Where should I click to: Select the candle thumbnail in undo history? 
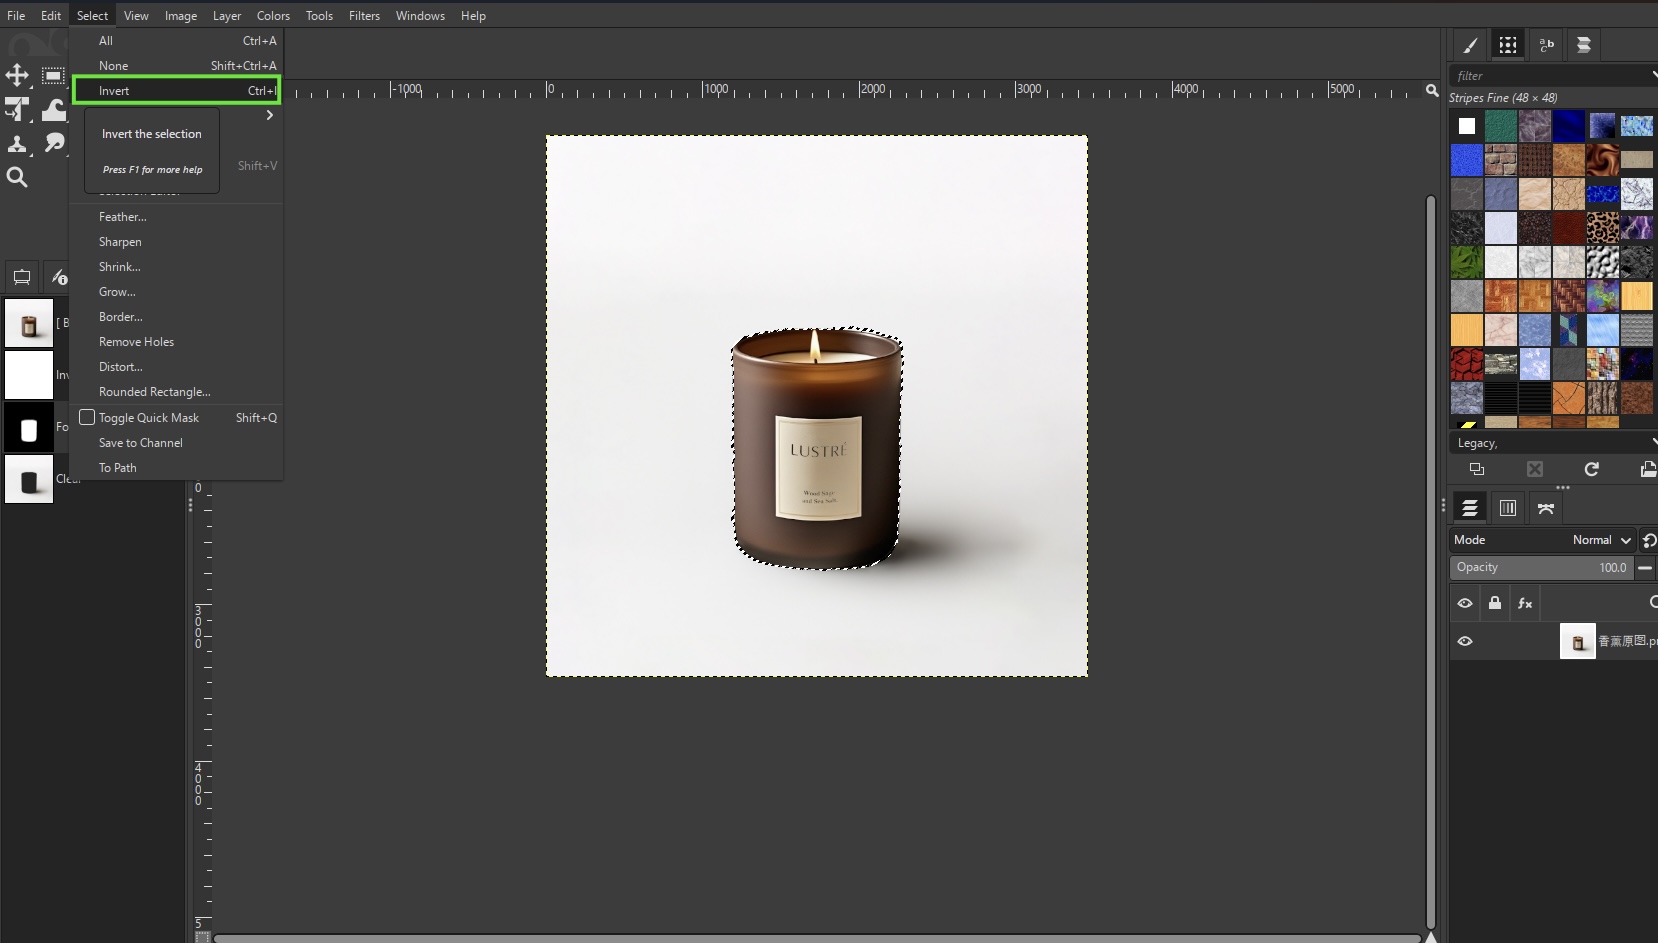coord(29,323)
